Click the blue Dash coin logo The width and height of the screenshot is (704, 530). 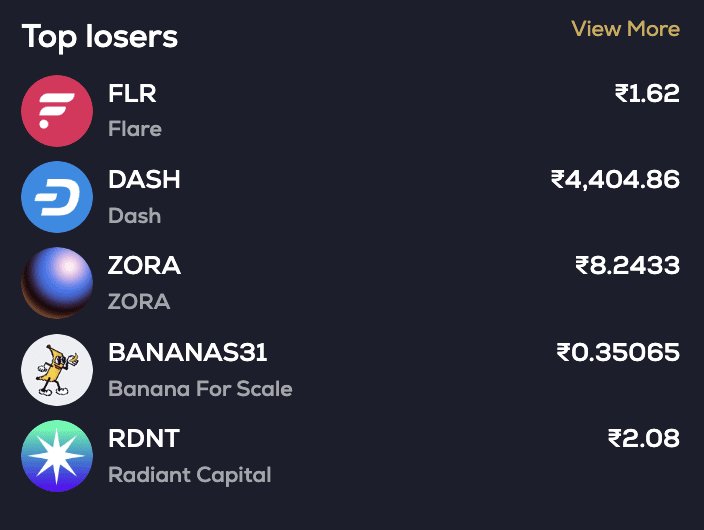click(x=57, y=197)
